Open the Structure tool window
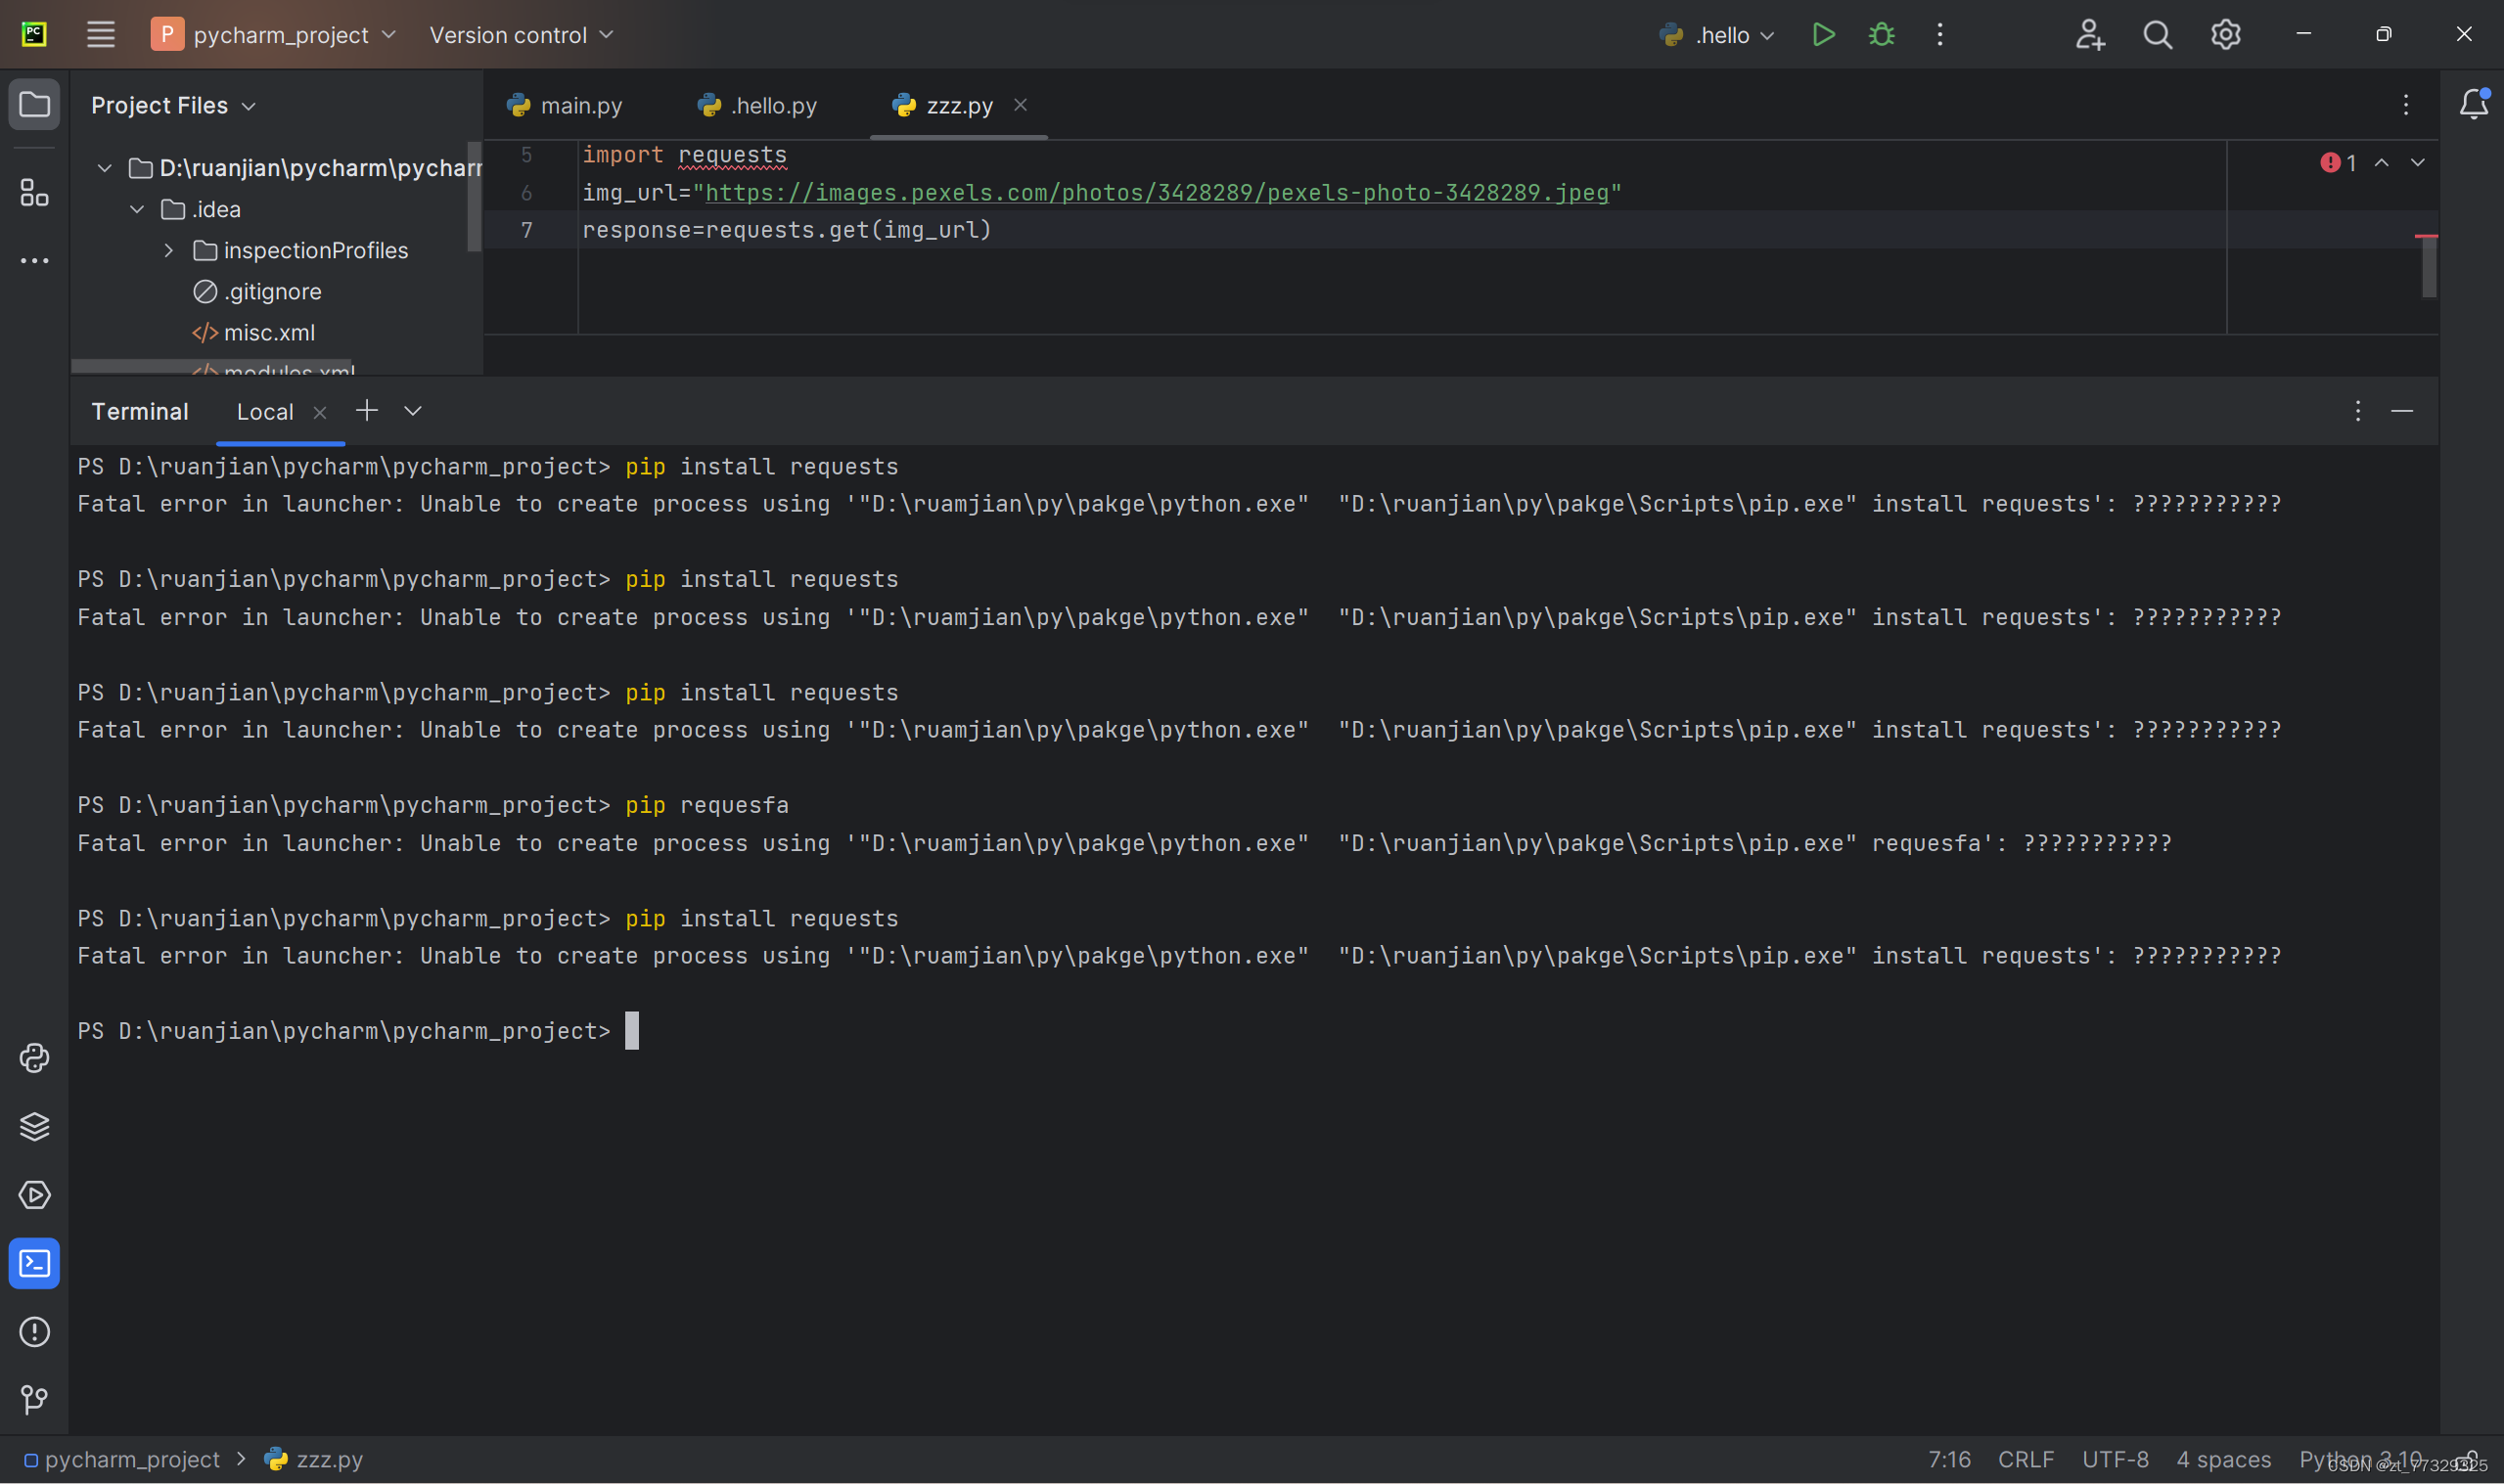 [x=34, y=192]
